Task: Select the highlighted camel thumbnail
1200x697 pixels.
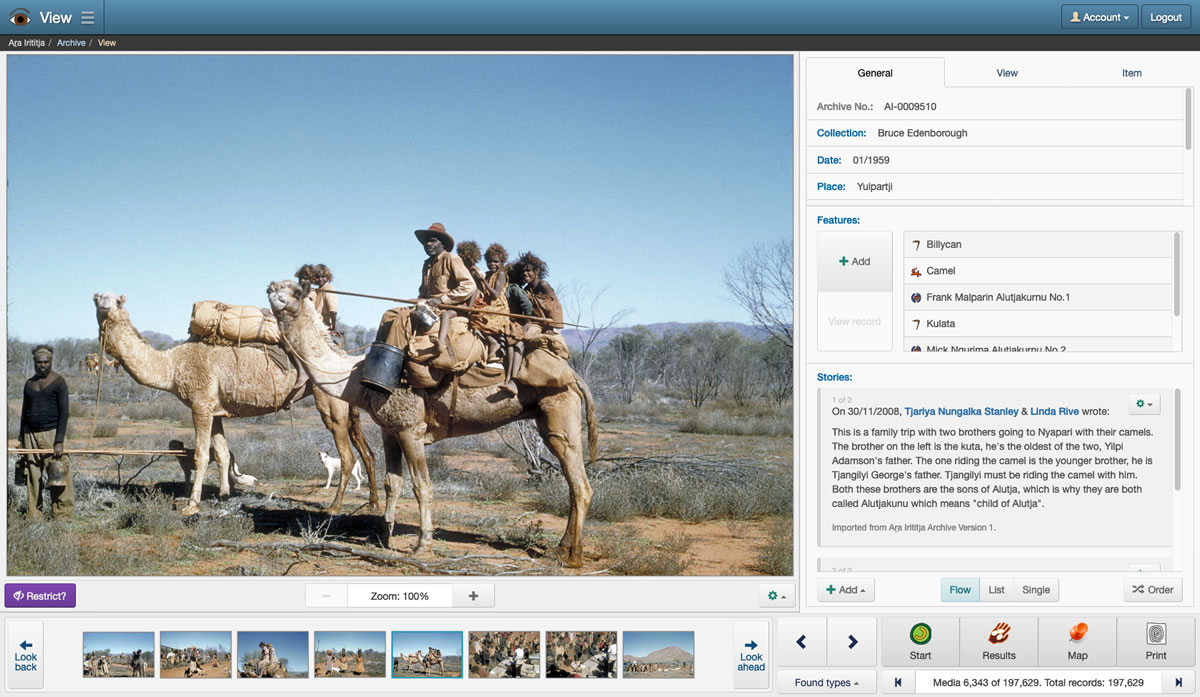Action: 427,655
